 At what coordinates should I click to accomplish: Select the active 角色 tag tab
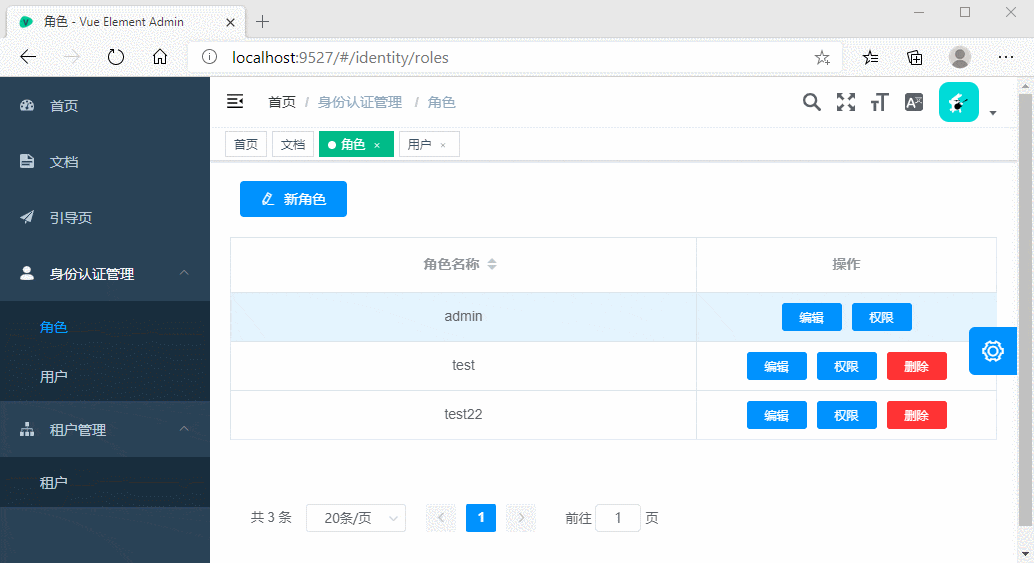[356, 144]
